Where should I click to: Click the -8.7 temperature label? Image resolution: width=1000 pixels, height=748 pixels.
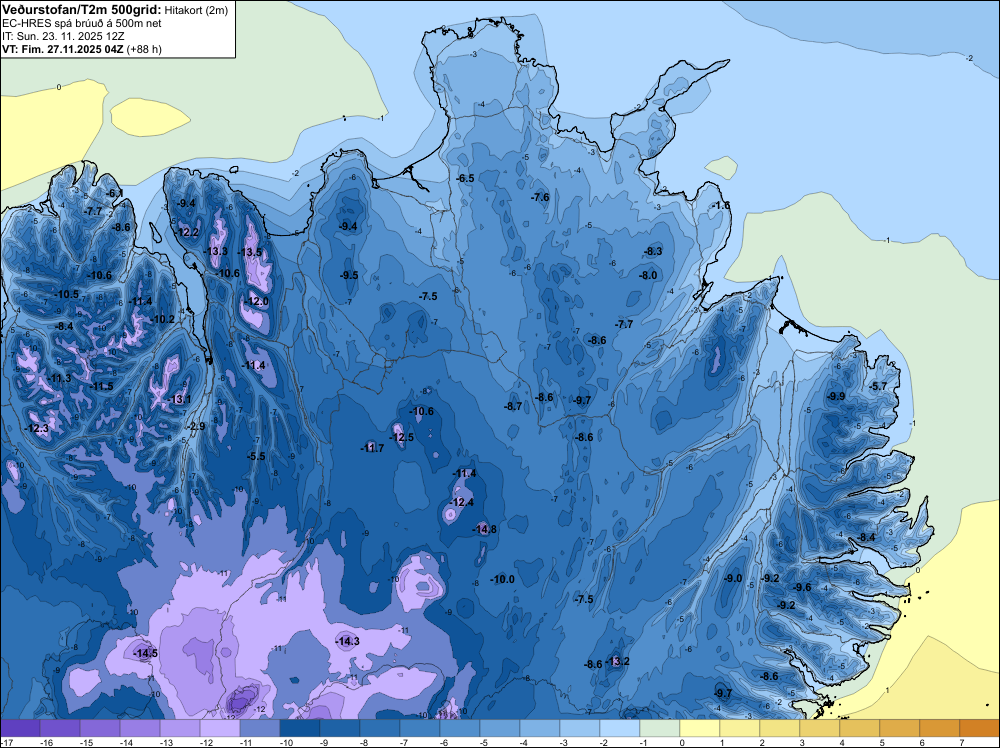(x=513, y=406)
